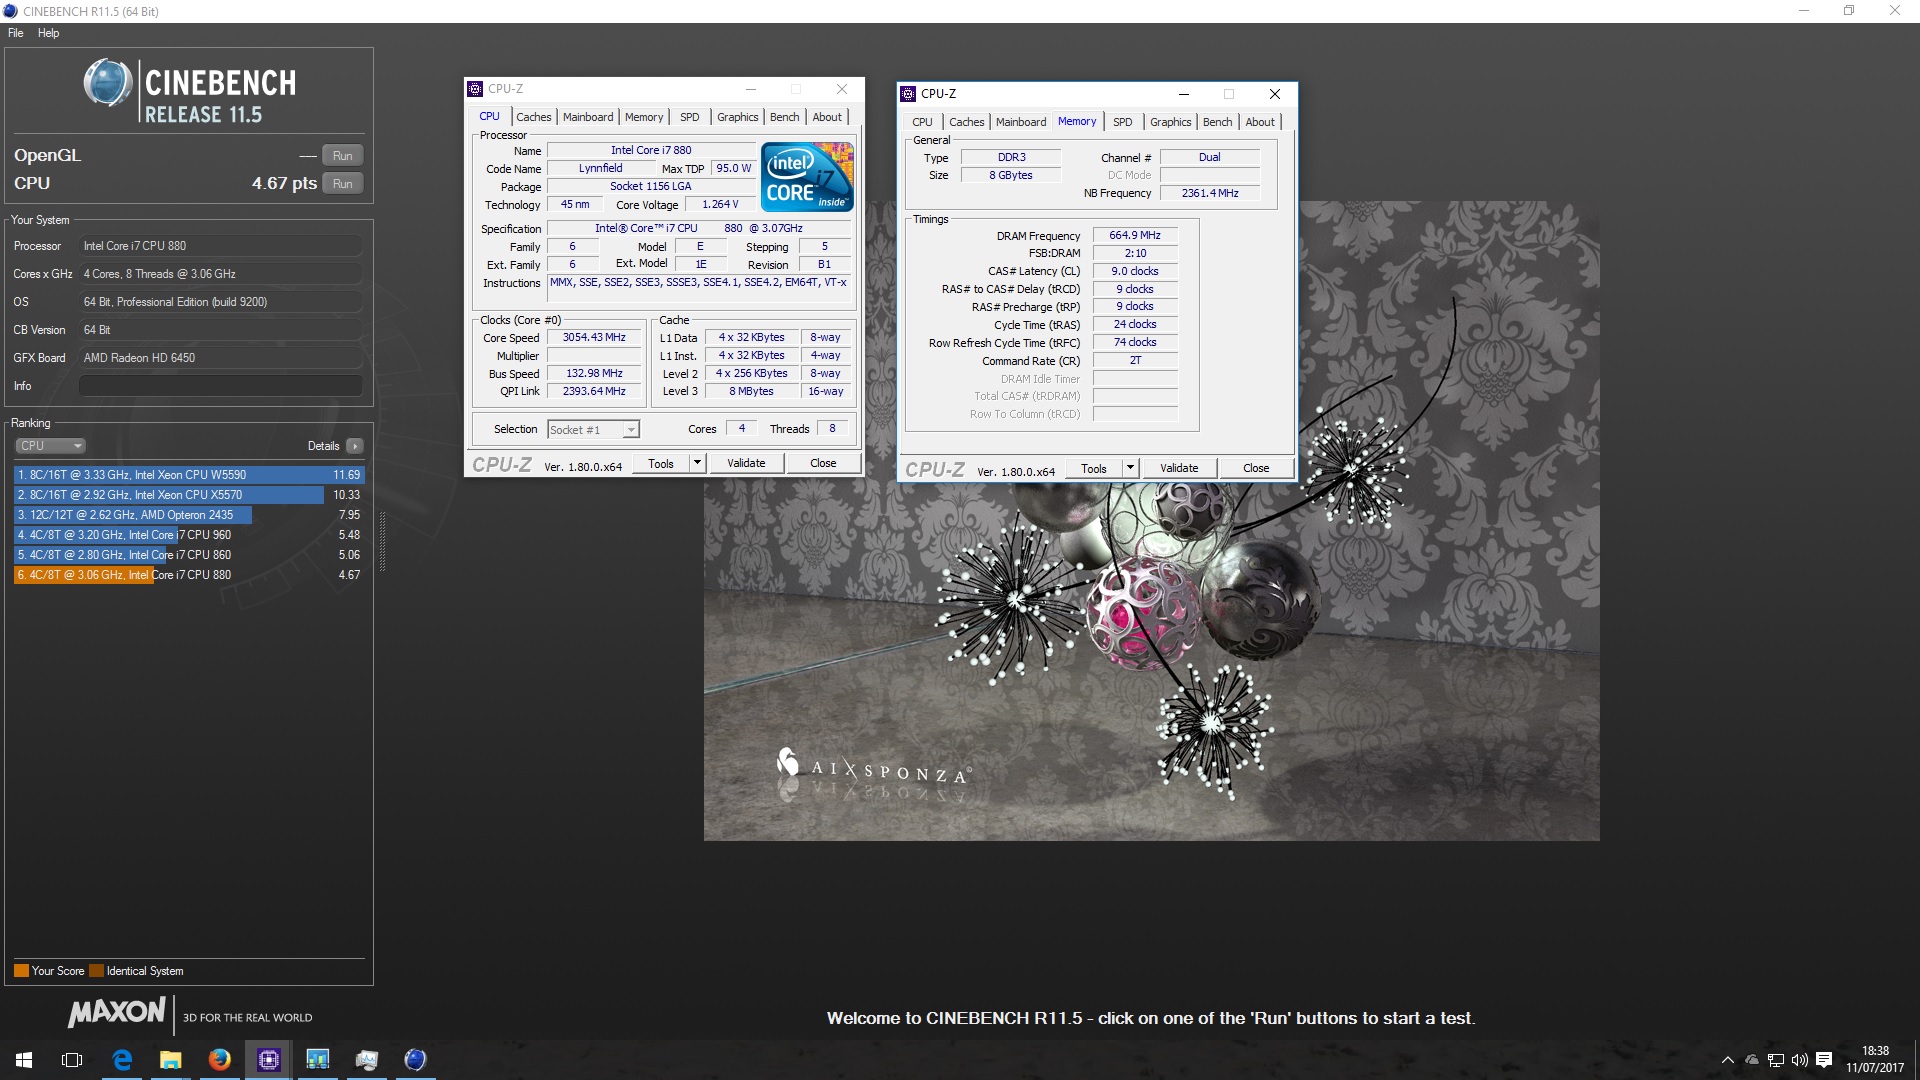
Task: Click the CPU-Z title icon in the Memory window
Action: pyautogui.click(x=908, y=94)
